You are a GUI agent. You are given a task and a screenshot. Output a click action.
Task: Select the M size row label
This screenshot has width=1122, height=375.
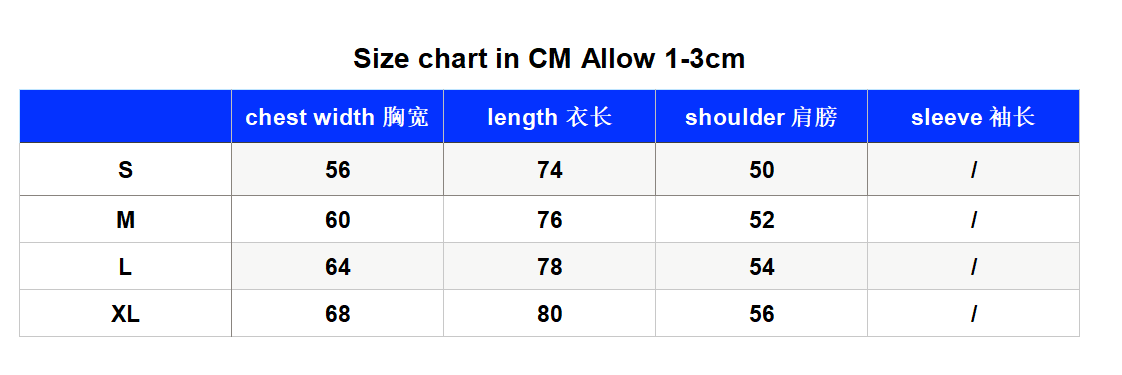click(x=125, y=220)
